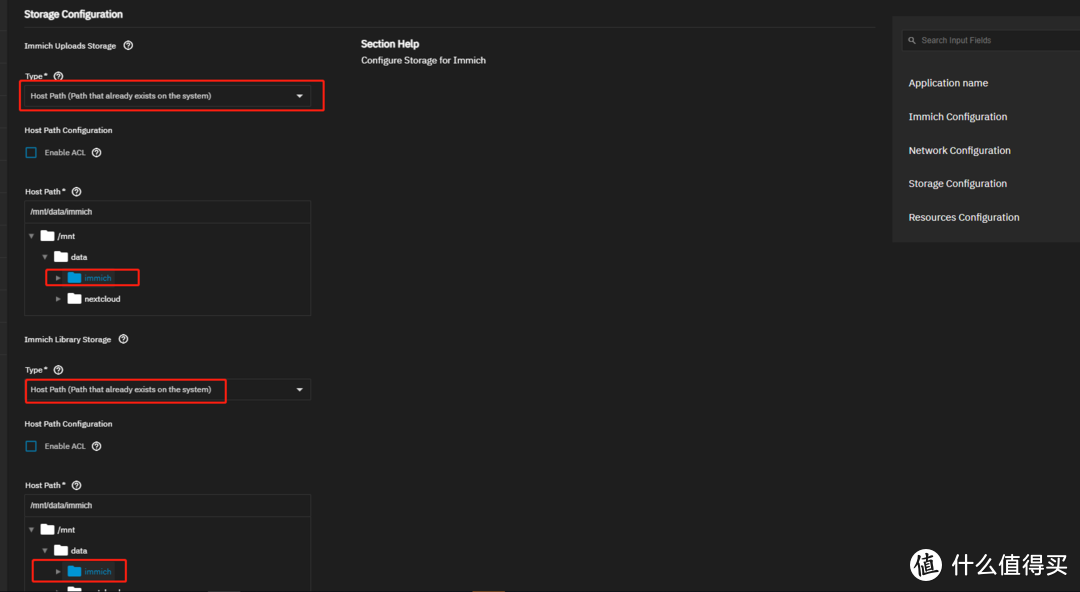Image resolution: width=1080 pixels, height=592 pixels.
Task: Select /mnt folder icon in Library tree
Action: point(48,529)
